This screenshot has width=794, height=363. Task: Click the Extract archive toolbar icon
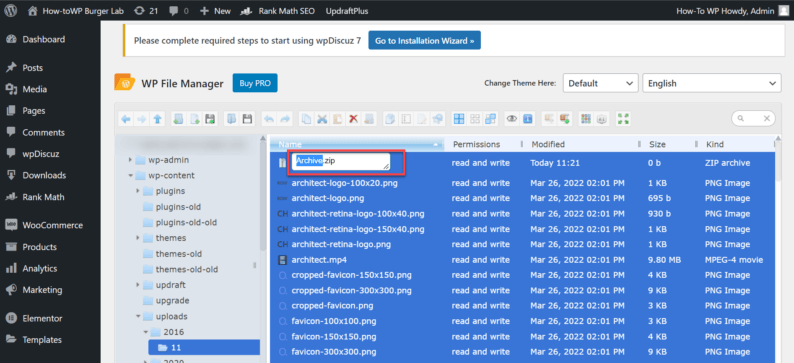[x=549, y=119]
